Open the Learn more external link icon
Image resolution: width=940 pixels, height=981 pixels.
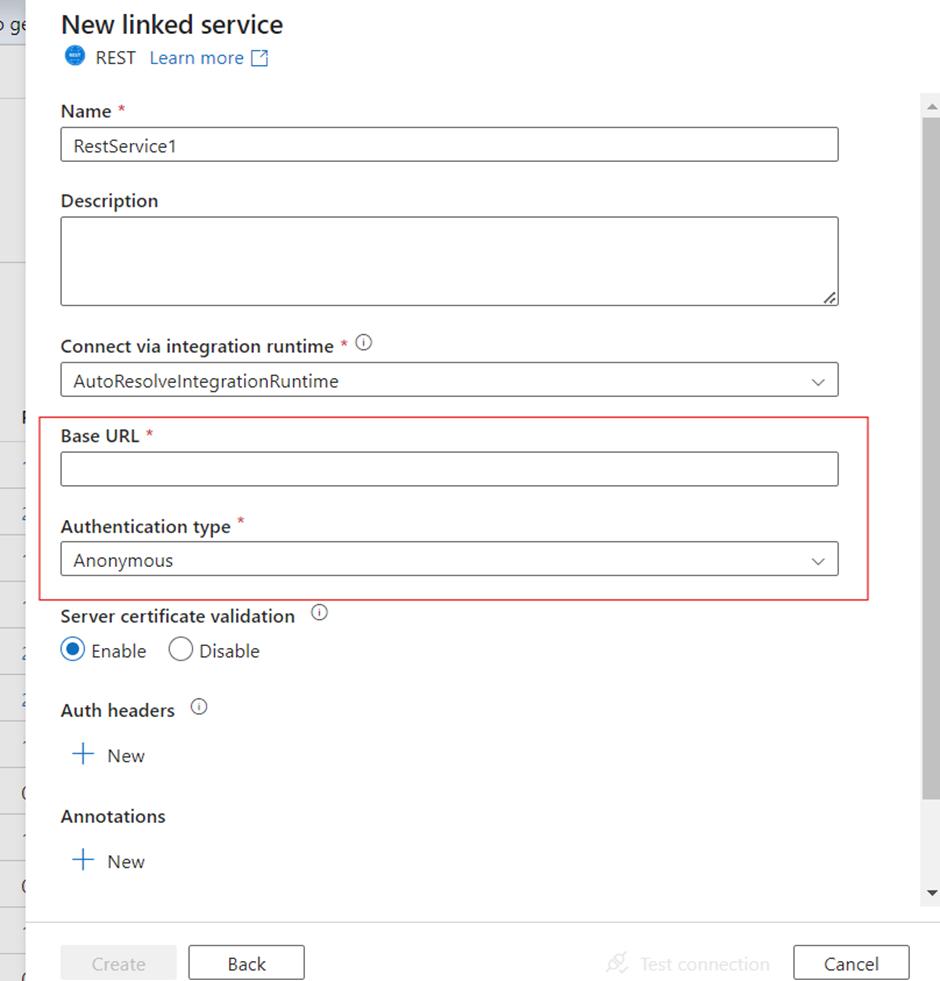(259, 58)
